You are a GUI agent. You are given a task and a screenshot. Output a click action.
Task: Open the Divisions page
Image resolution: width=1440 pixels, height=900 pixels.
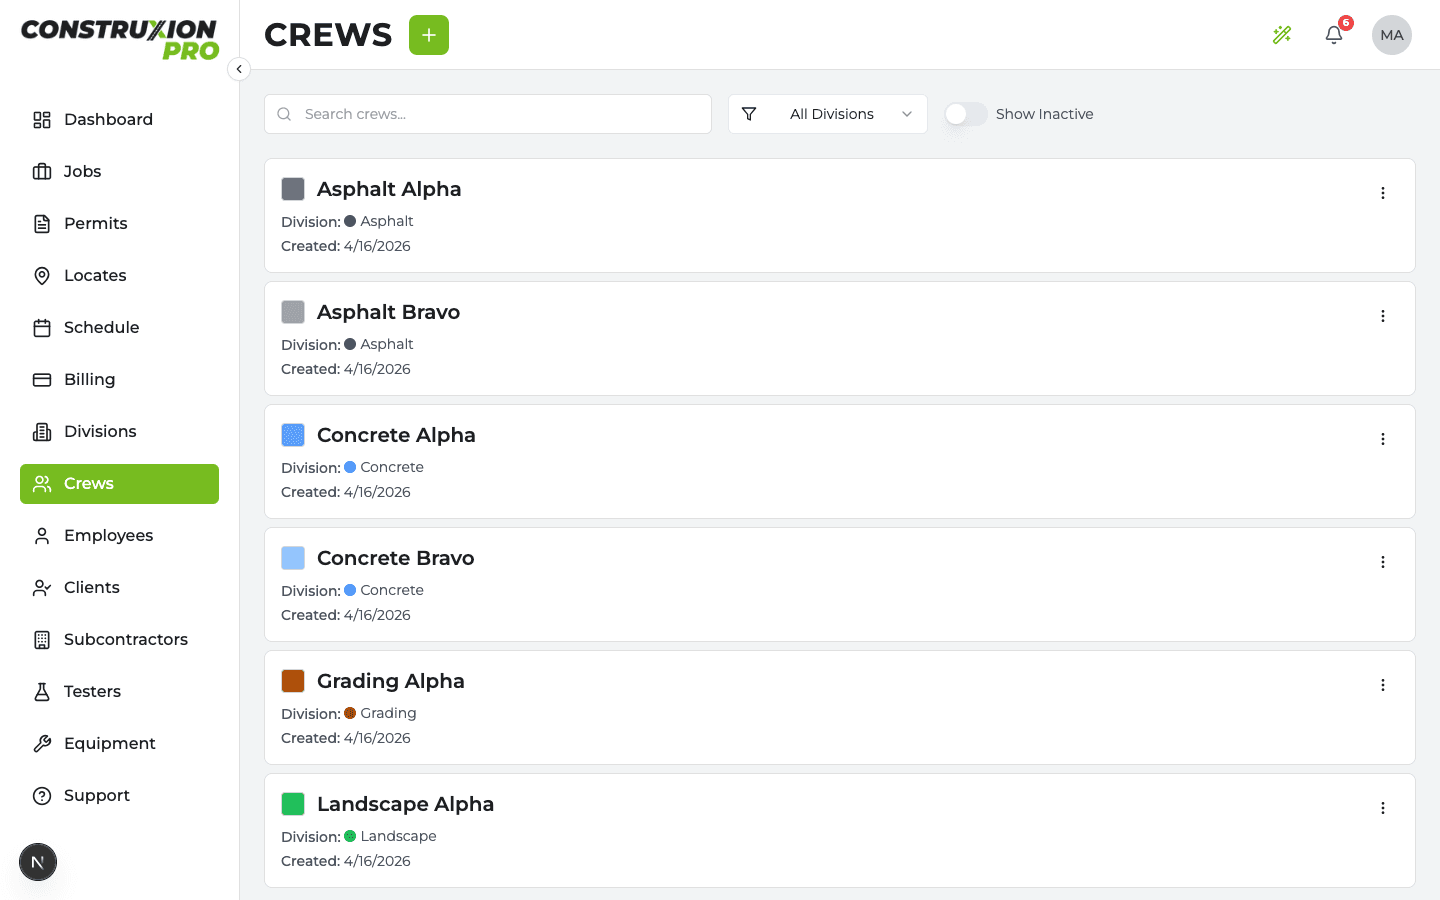point(119,432)
